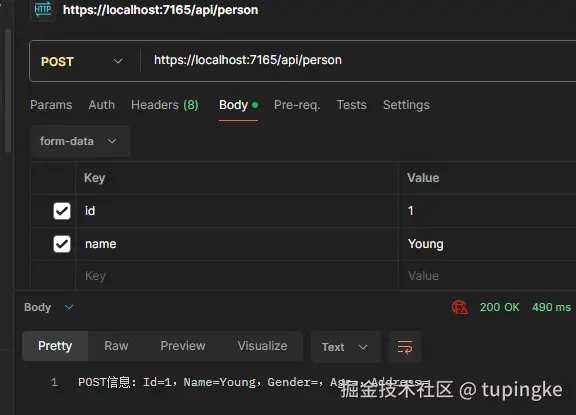The image size is (576, 415).
Task: Click the HTTP request type icon
Action: point(43,10)
